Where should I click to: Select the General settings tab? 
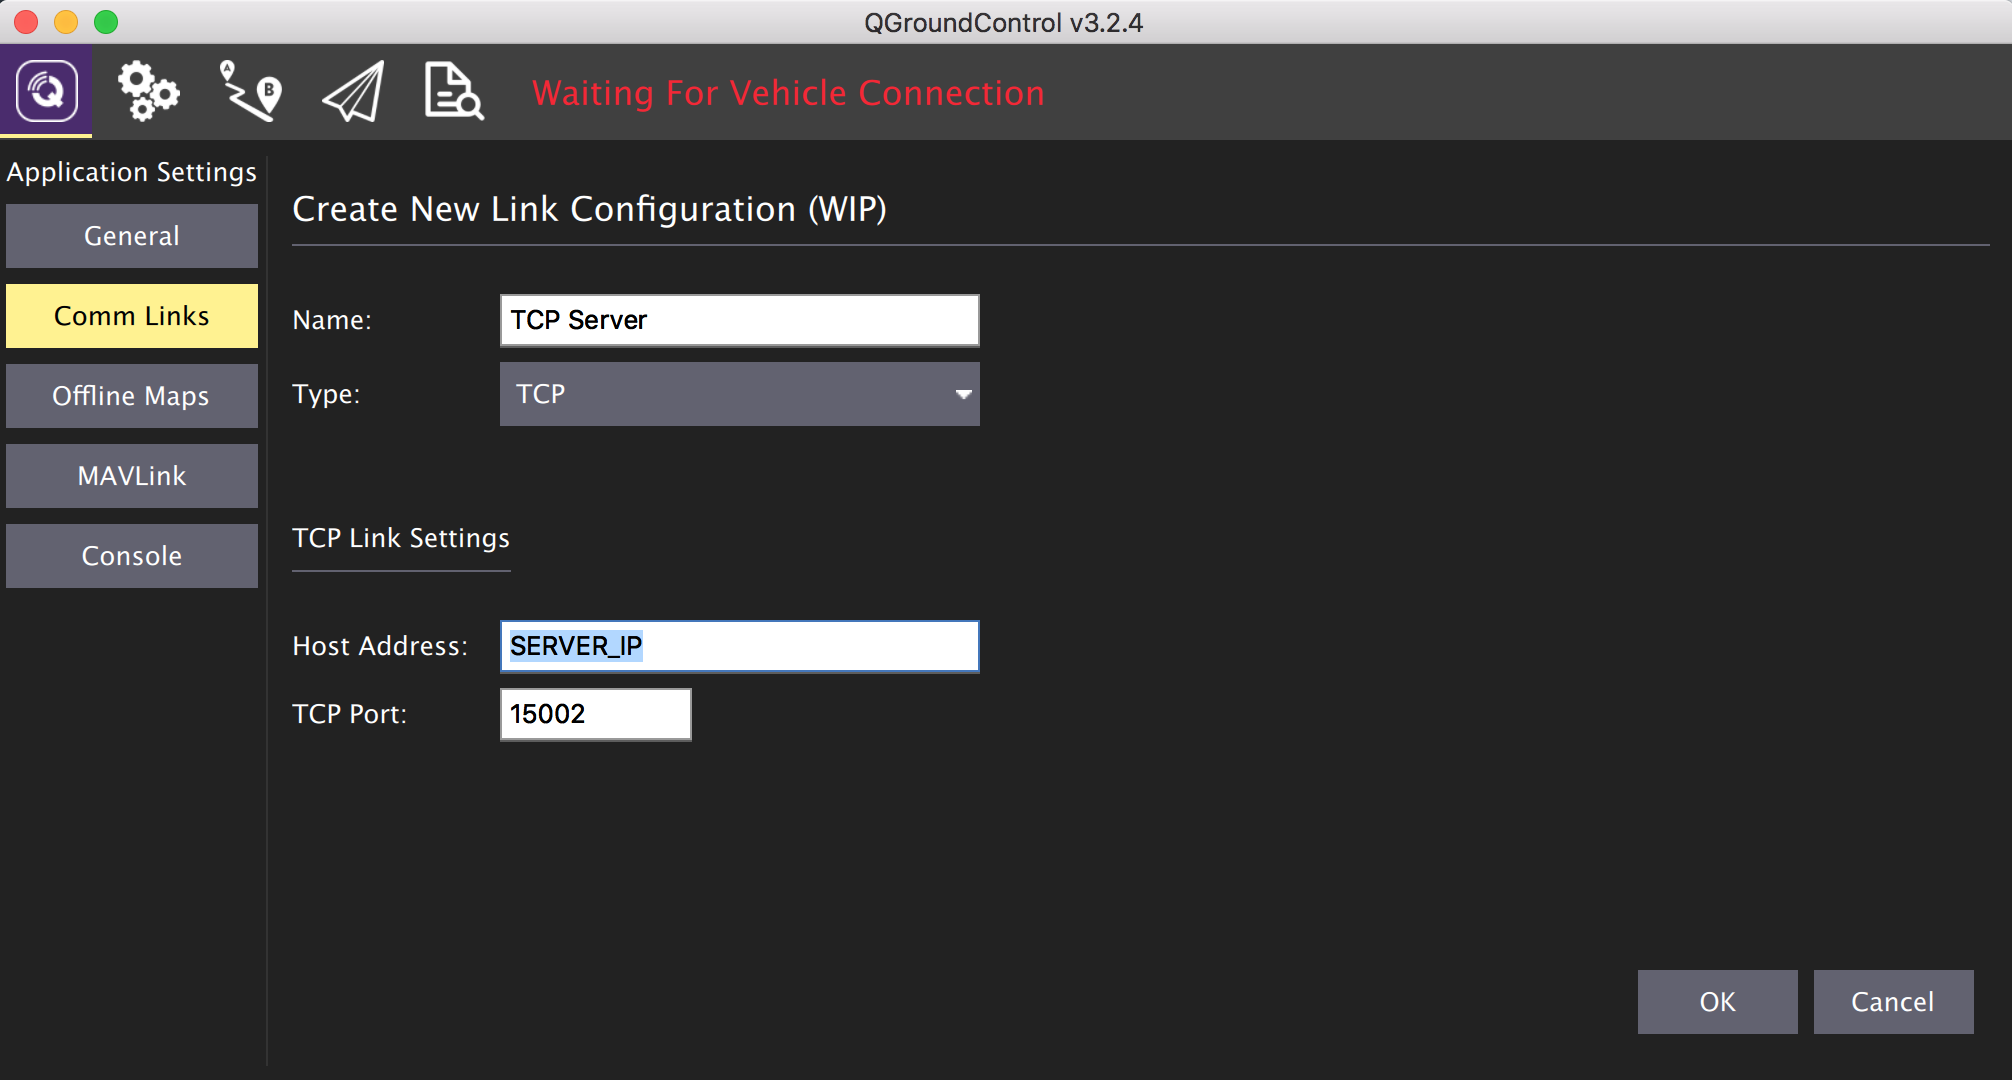[x=132, y=236]
